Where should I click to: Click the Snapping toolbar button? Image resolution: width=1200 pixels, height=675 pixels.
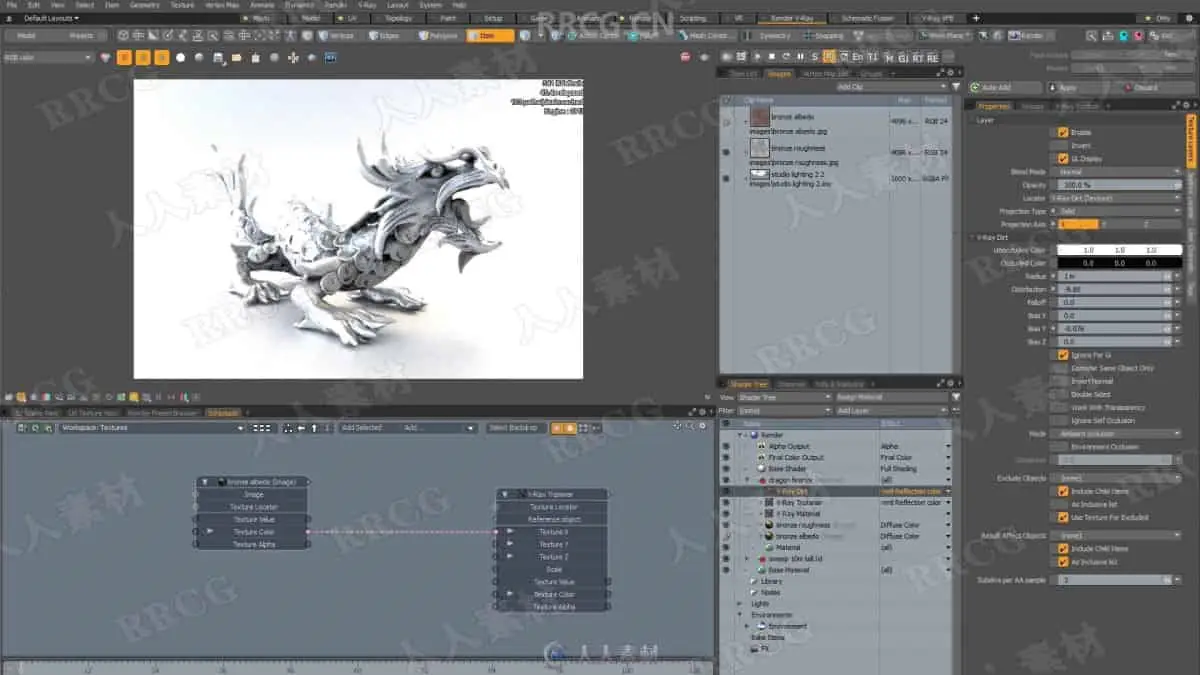point(823,35)
